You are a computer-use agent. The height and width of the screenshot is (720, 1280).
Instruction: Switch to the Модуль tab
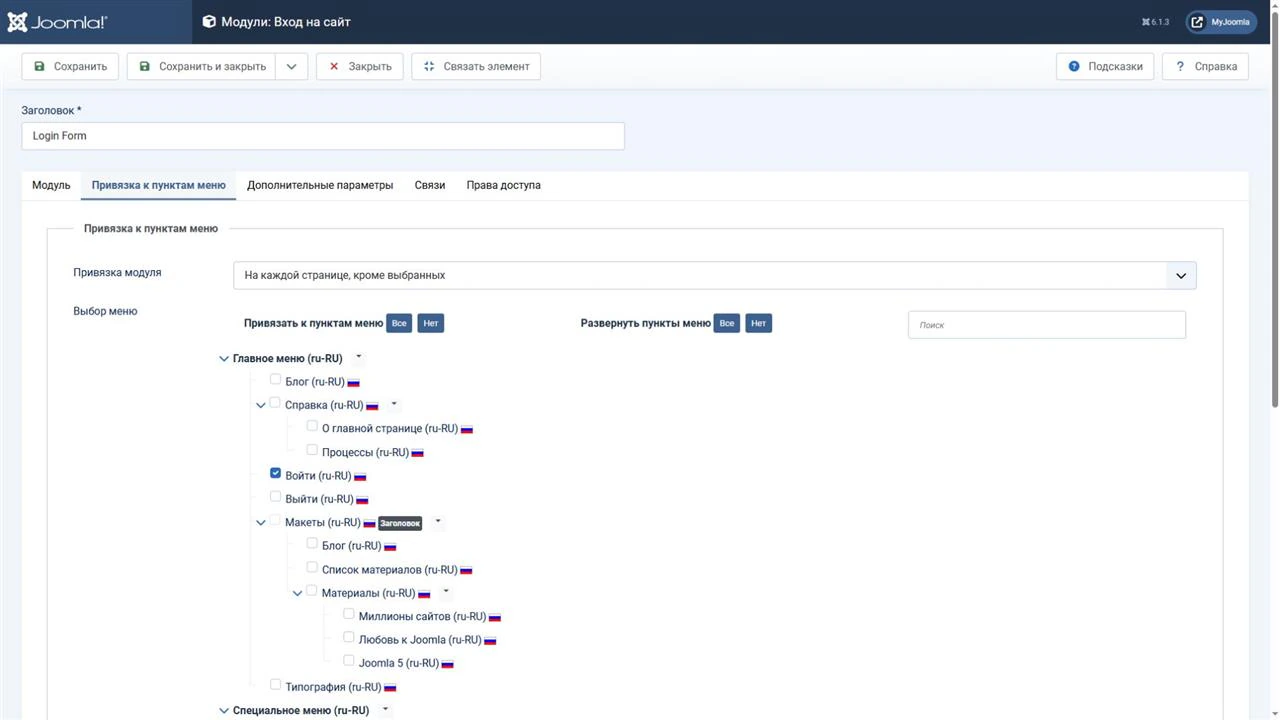(51, 185)
